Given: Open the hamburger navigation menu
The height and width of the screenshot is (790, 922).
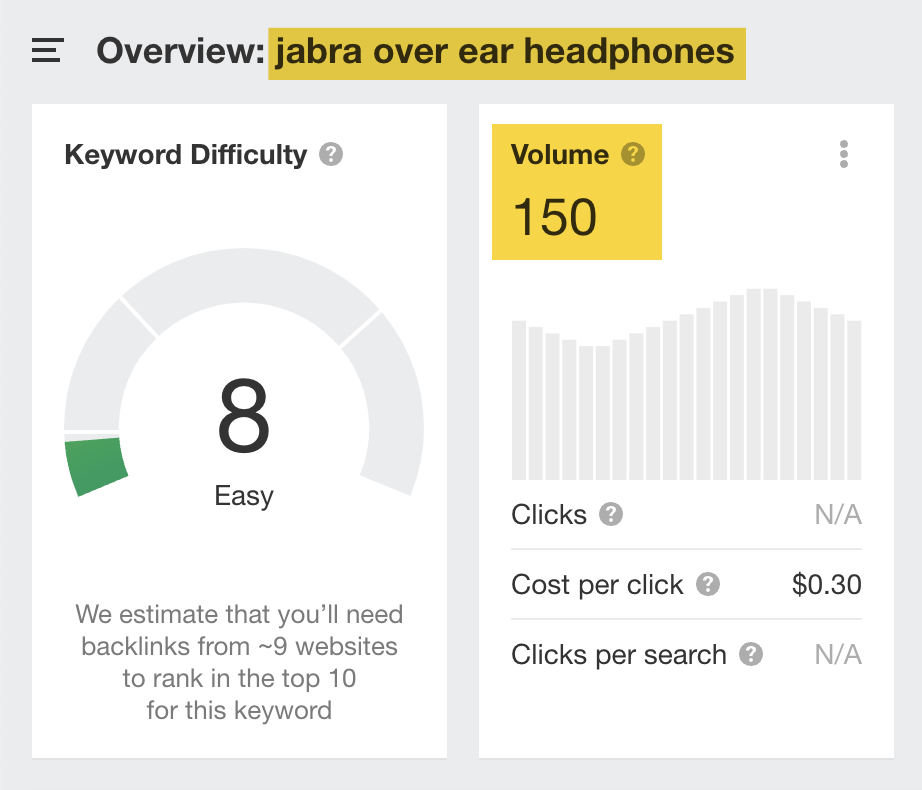Looking at the screenshot, I should (46, 51).
